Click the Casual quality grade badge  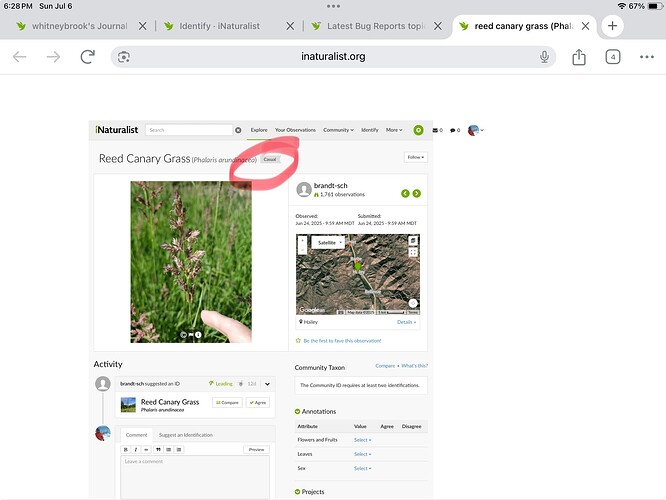(x=270, y=159)
